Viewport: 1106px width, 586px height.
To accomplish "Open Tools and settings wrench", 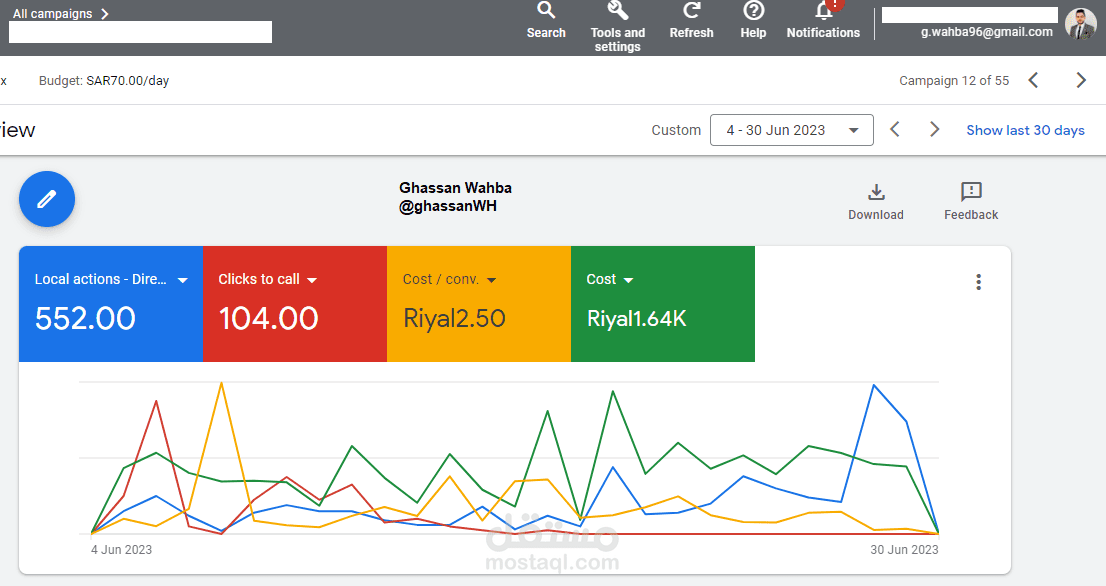I will pyautogui.click(x=618, y=24).
